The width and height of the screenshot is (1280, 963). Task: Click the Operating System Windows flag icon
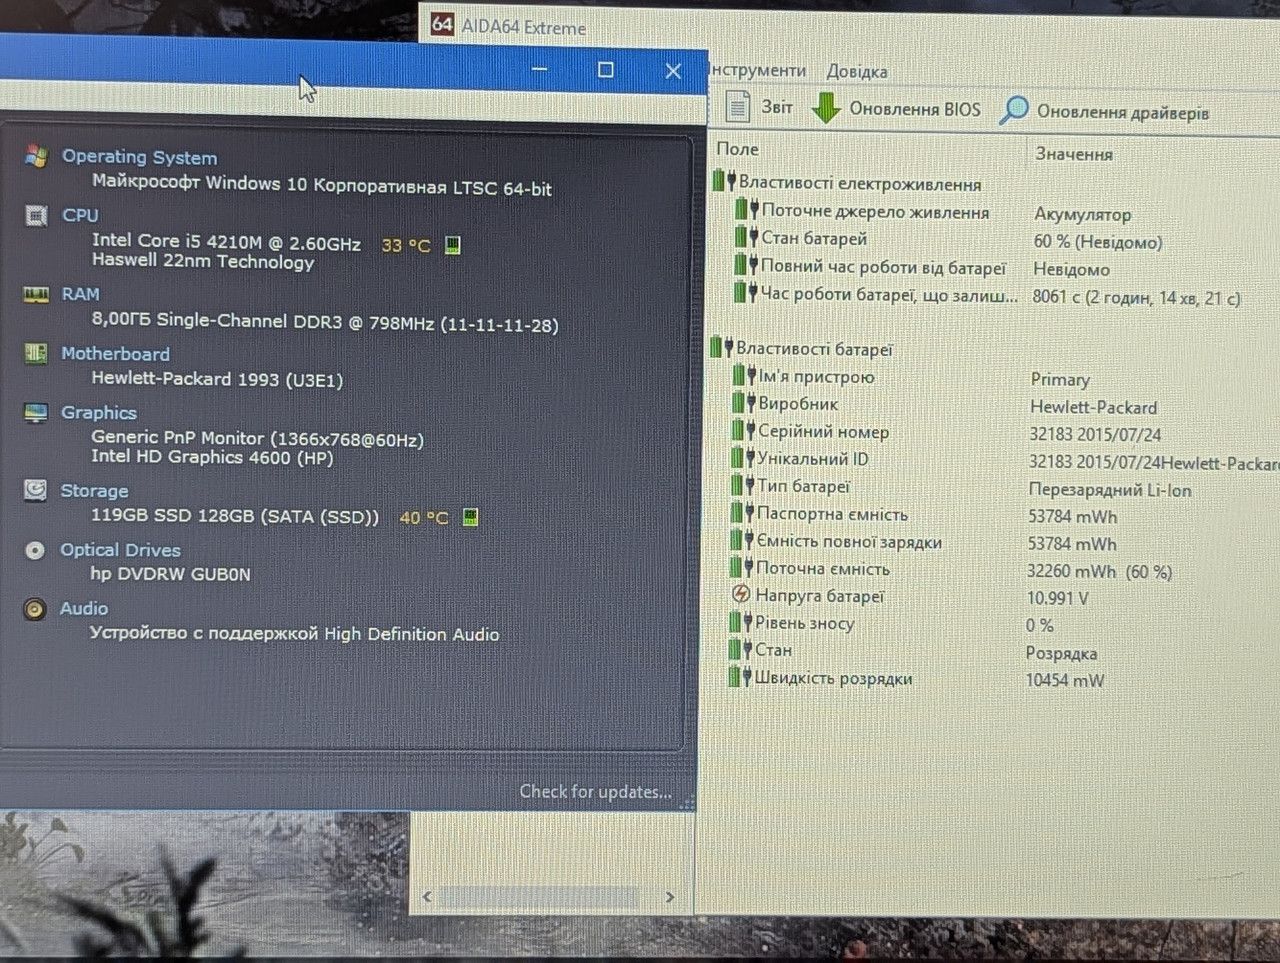(36, 156)
